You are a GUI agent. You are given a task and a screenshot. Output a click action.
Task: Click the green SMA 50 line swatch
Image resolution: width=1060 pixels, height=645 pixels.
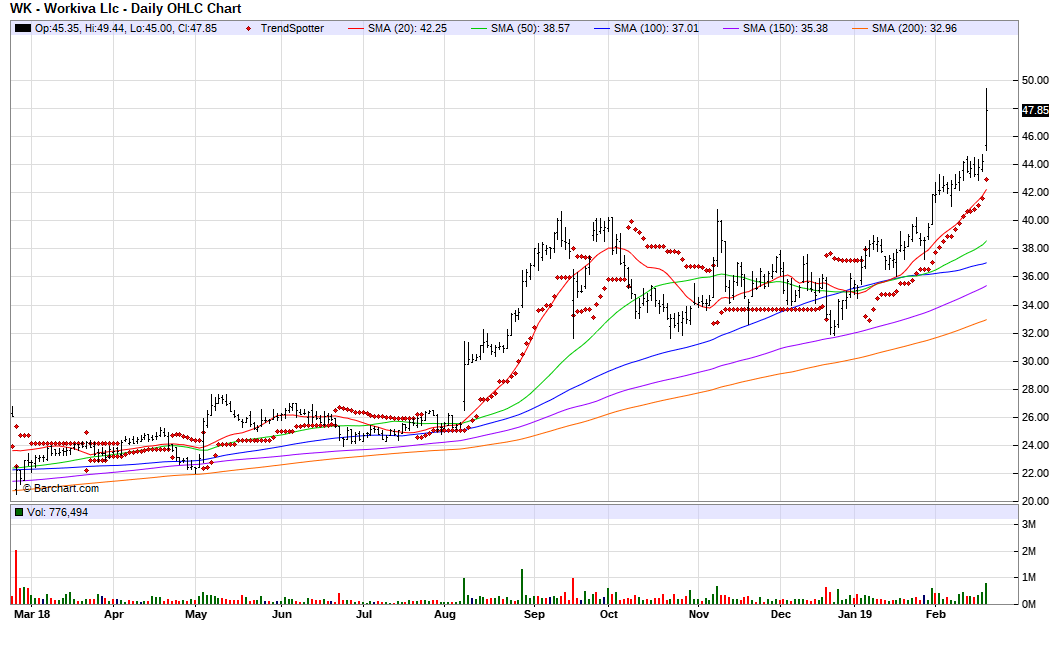click(479, 28)
